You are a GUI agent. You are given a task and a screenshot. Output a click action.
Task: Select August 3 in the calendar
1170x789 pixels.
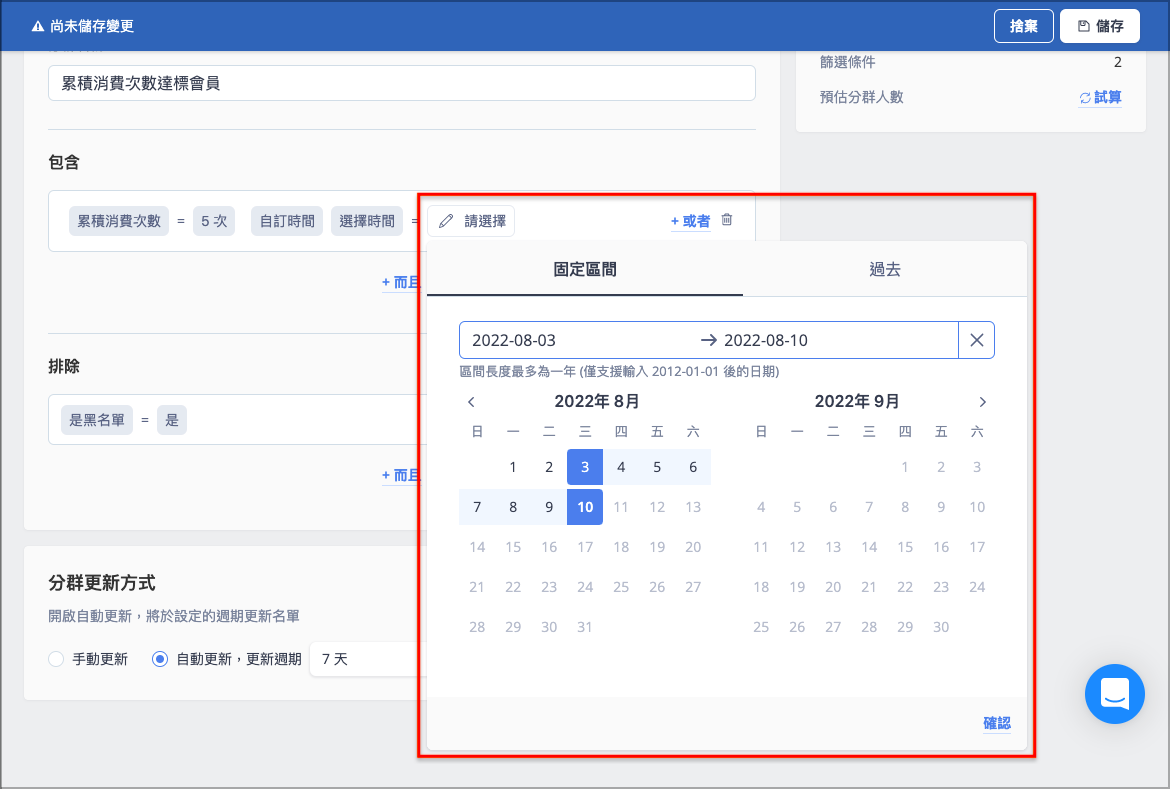[585, 467]
